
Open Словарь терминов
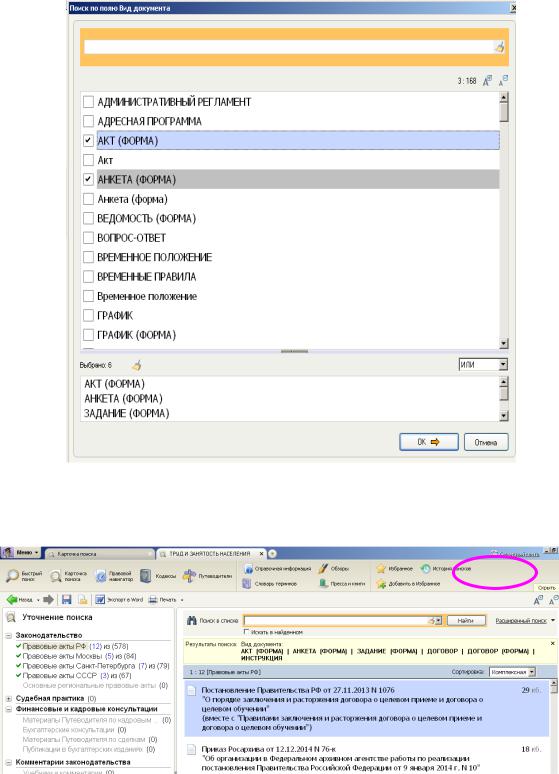[x=270, y=583]
